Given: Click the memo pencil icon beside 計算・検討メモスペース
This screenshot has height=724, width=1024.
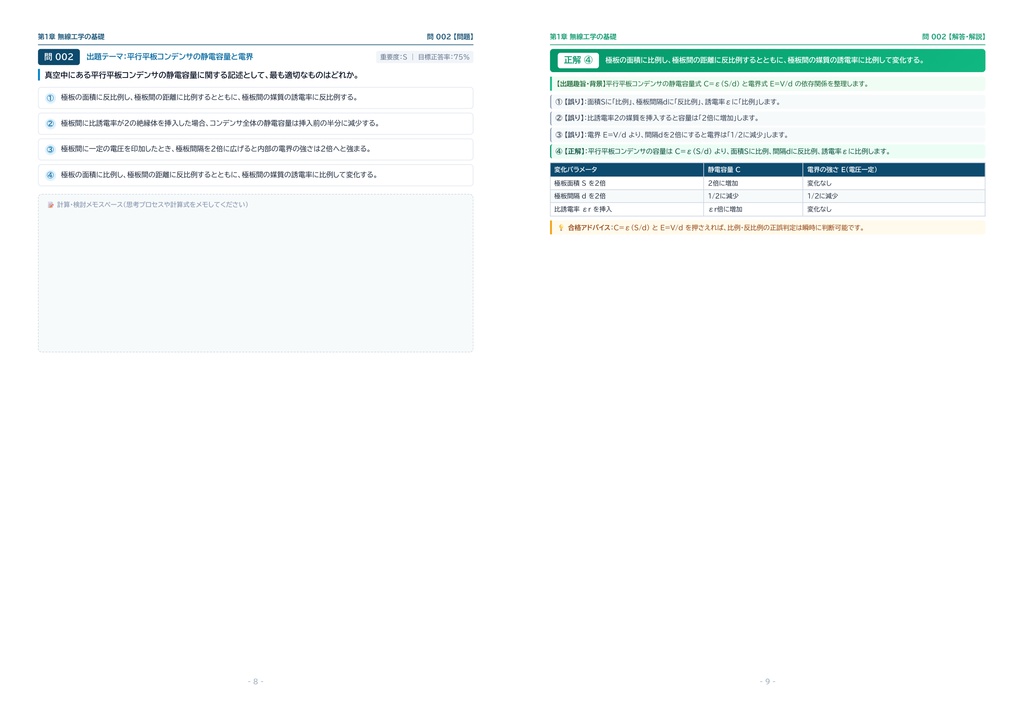Looking at the screenshot, I should 51,205.
